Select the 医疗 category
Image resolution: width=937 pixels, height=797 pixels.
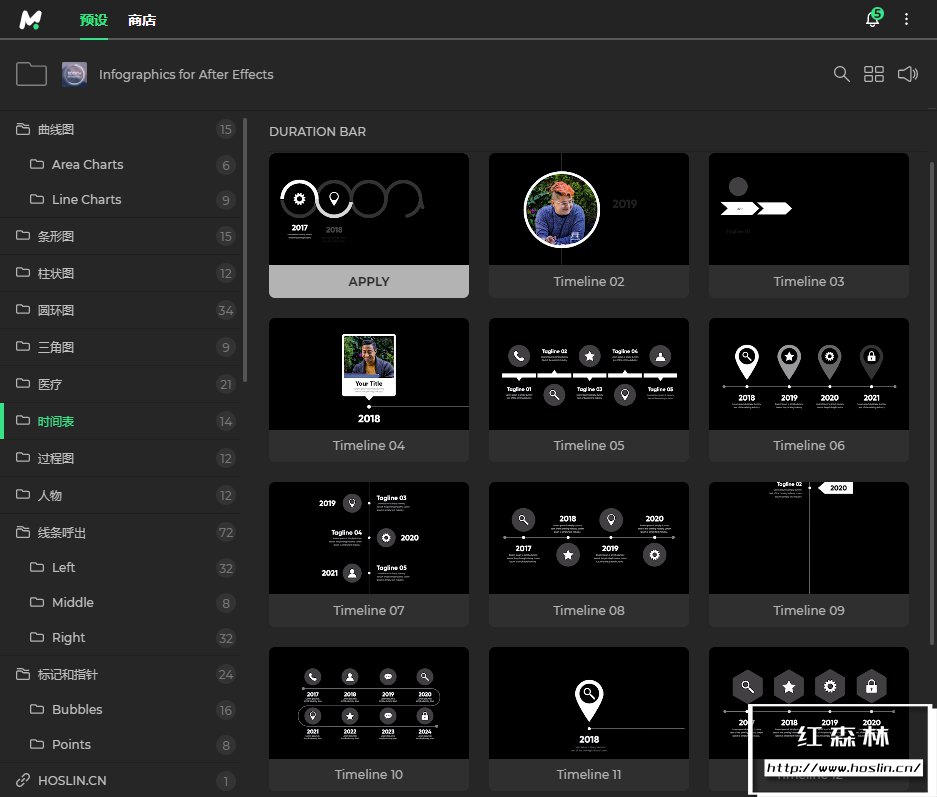point(121,384)
